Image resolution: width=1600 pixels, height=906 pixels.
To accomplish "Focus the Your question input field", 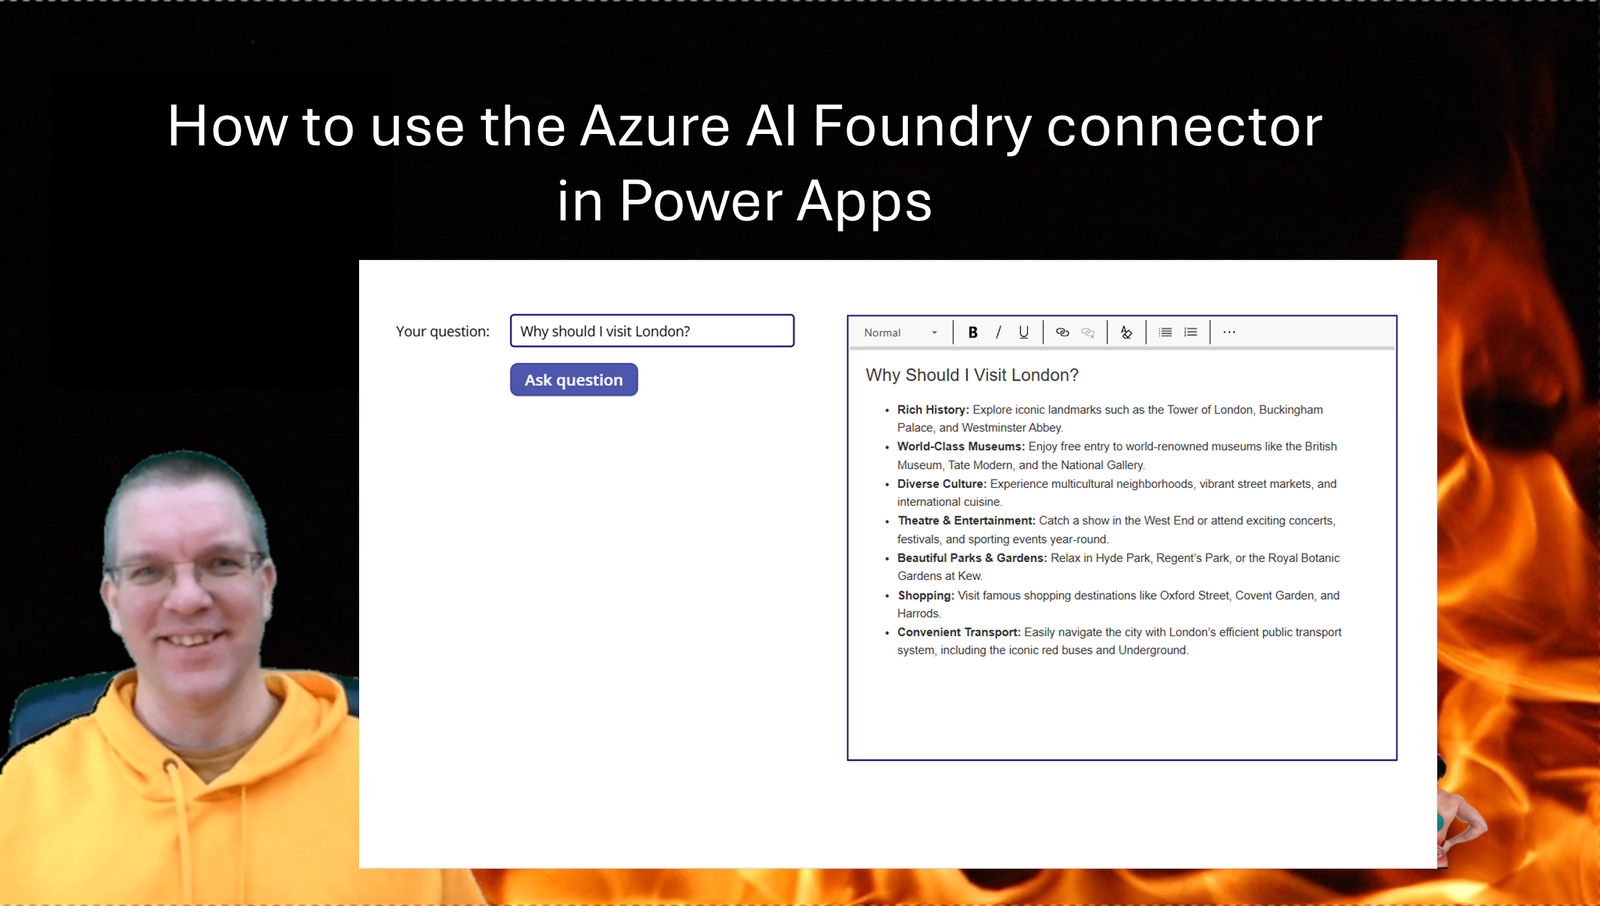I will click(x=652, y=331).
